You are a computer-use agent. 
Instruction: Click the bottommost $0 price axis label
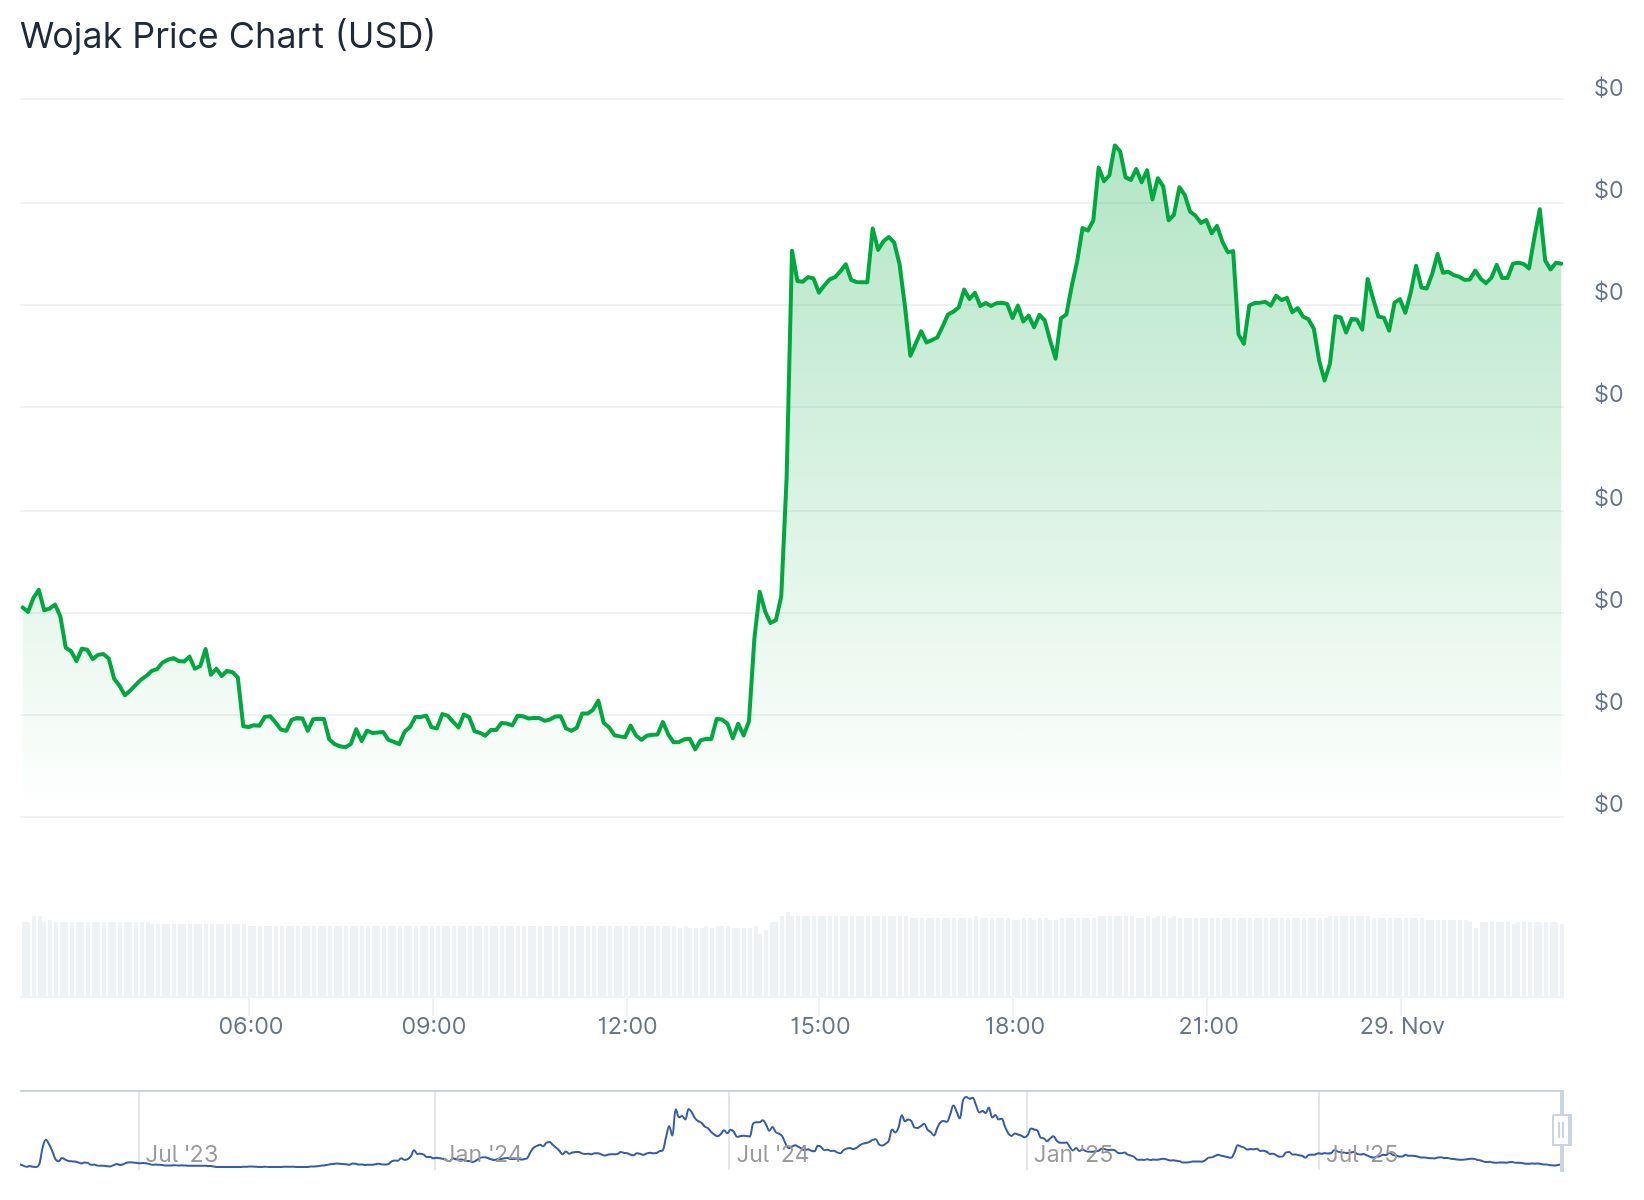point(1608,803)
